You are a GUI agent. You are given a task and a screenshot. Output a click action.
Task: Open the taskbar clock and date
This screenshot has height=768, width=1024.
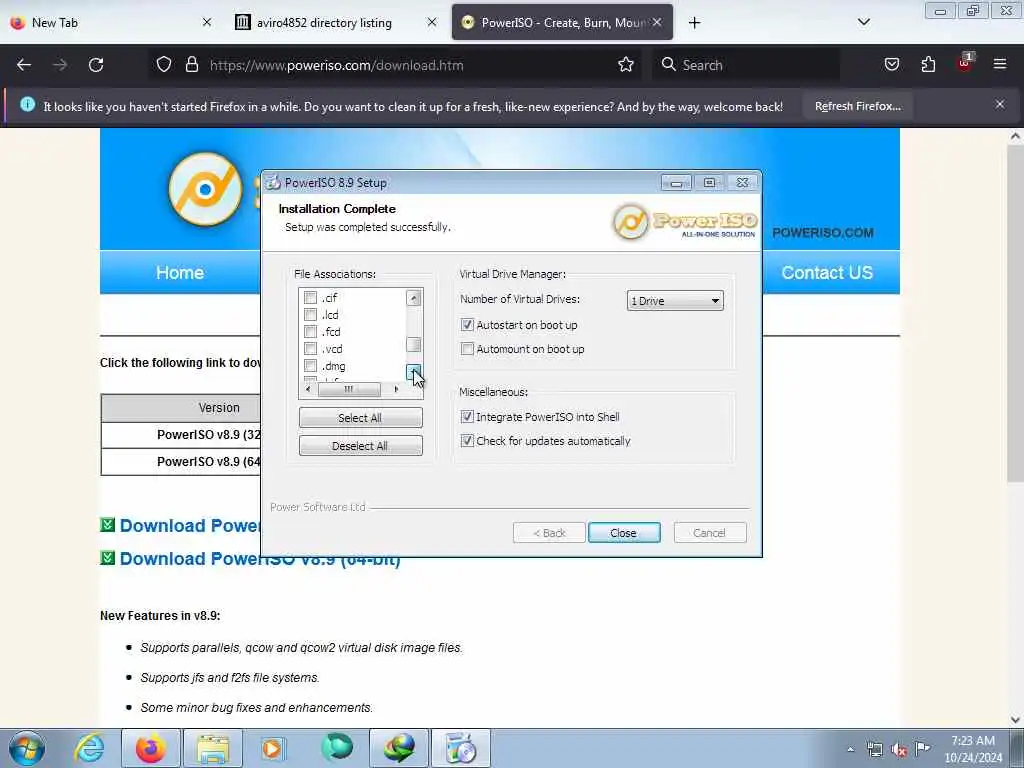pos(972,749)
